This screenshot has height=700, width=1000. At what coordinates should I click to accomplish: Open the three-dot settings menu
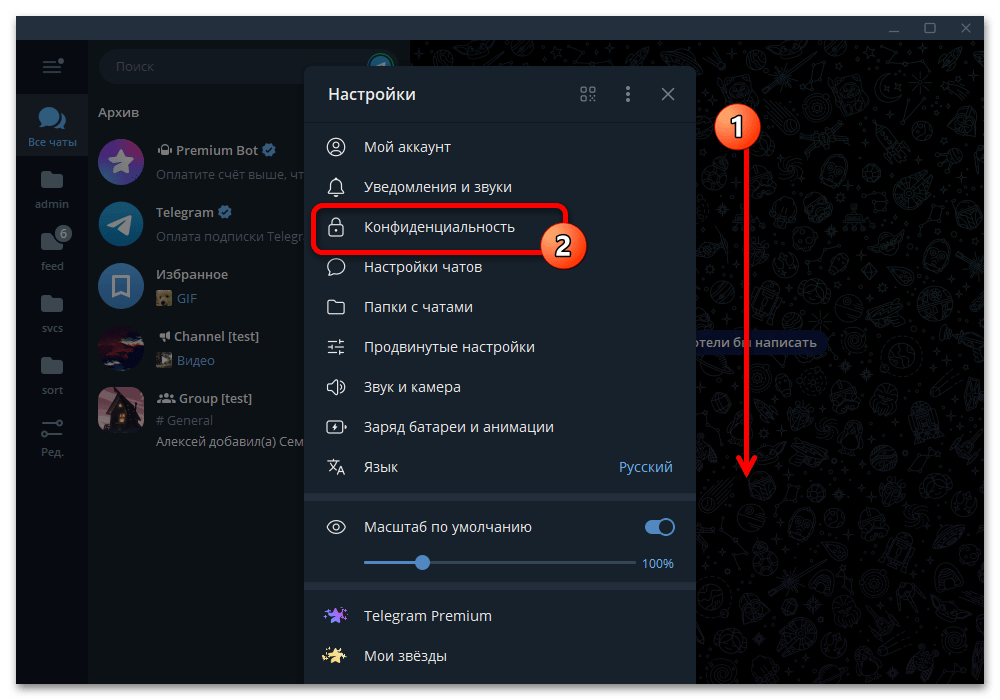tap(628, 94)
